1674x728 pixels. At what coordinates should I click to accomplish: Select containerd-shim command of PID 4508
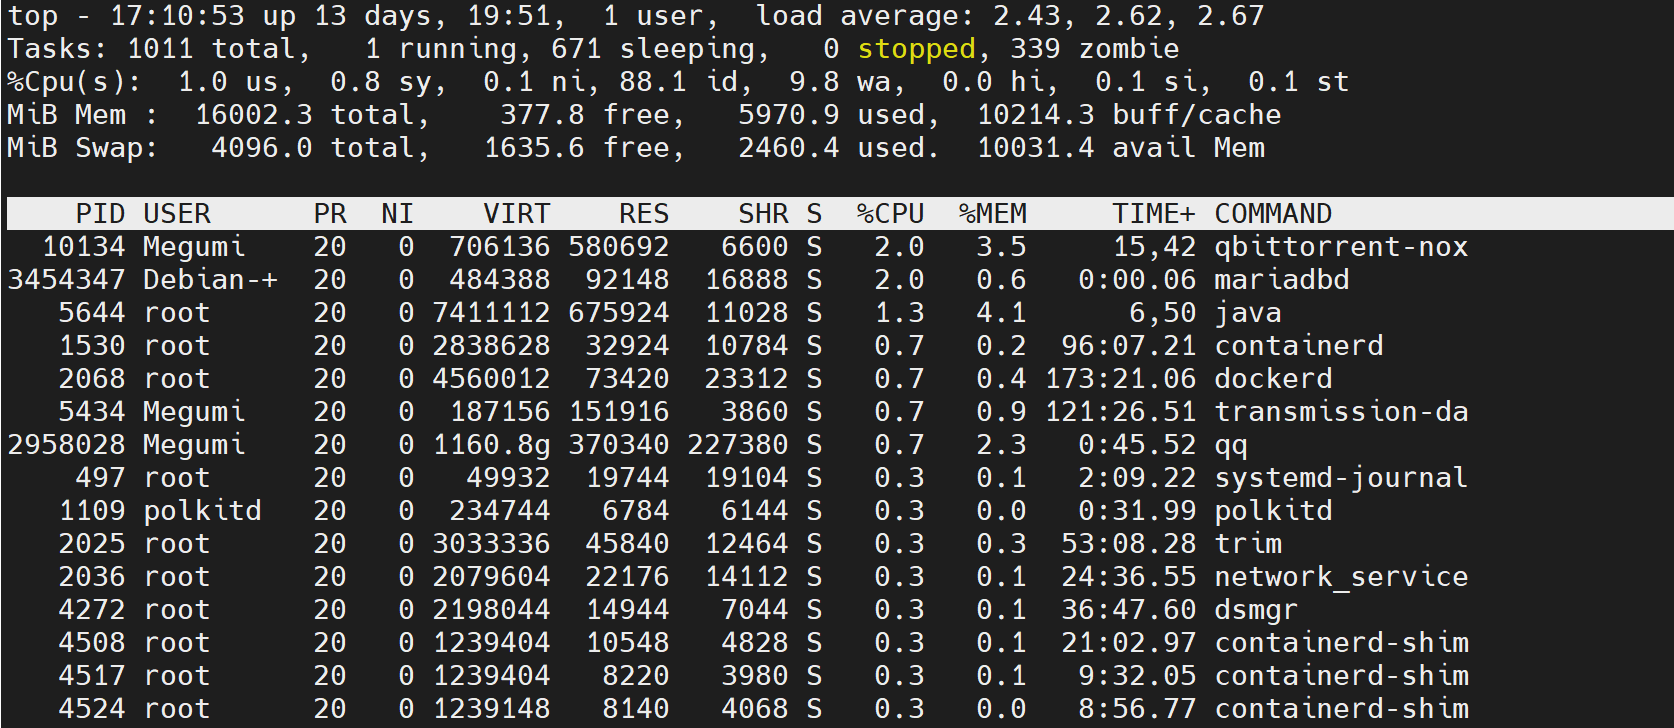pyautogui.click(x=1341, y=643)
